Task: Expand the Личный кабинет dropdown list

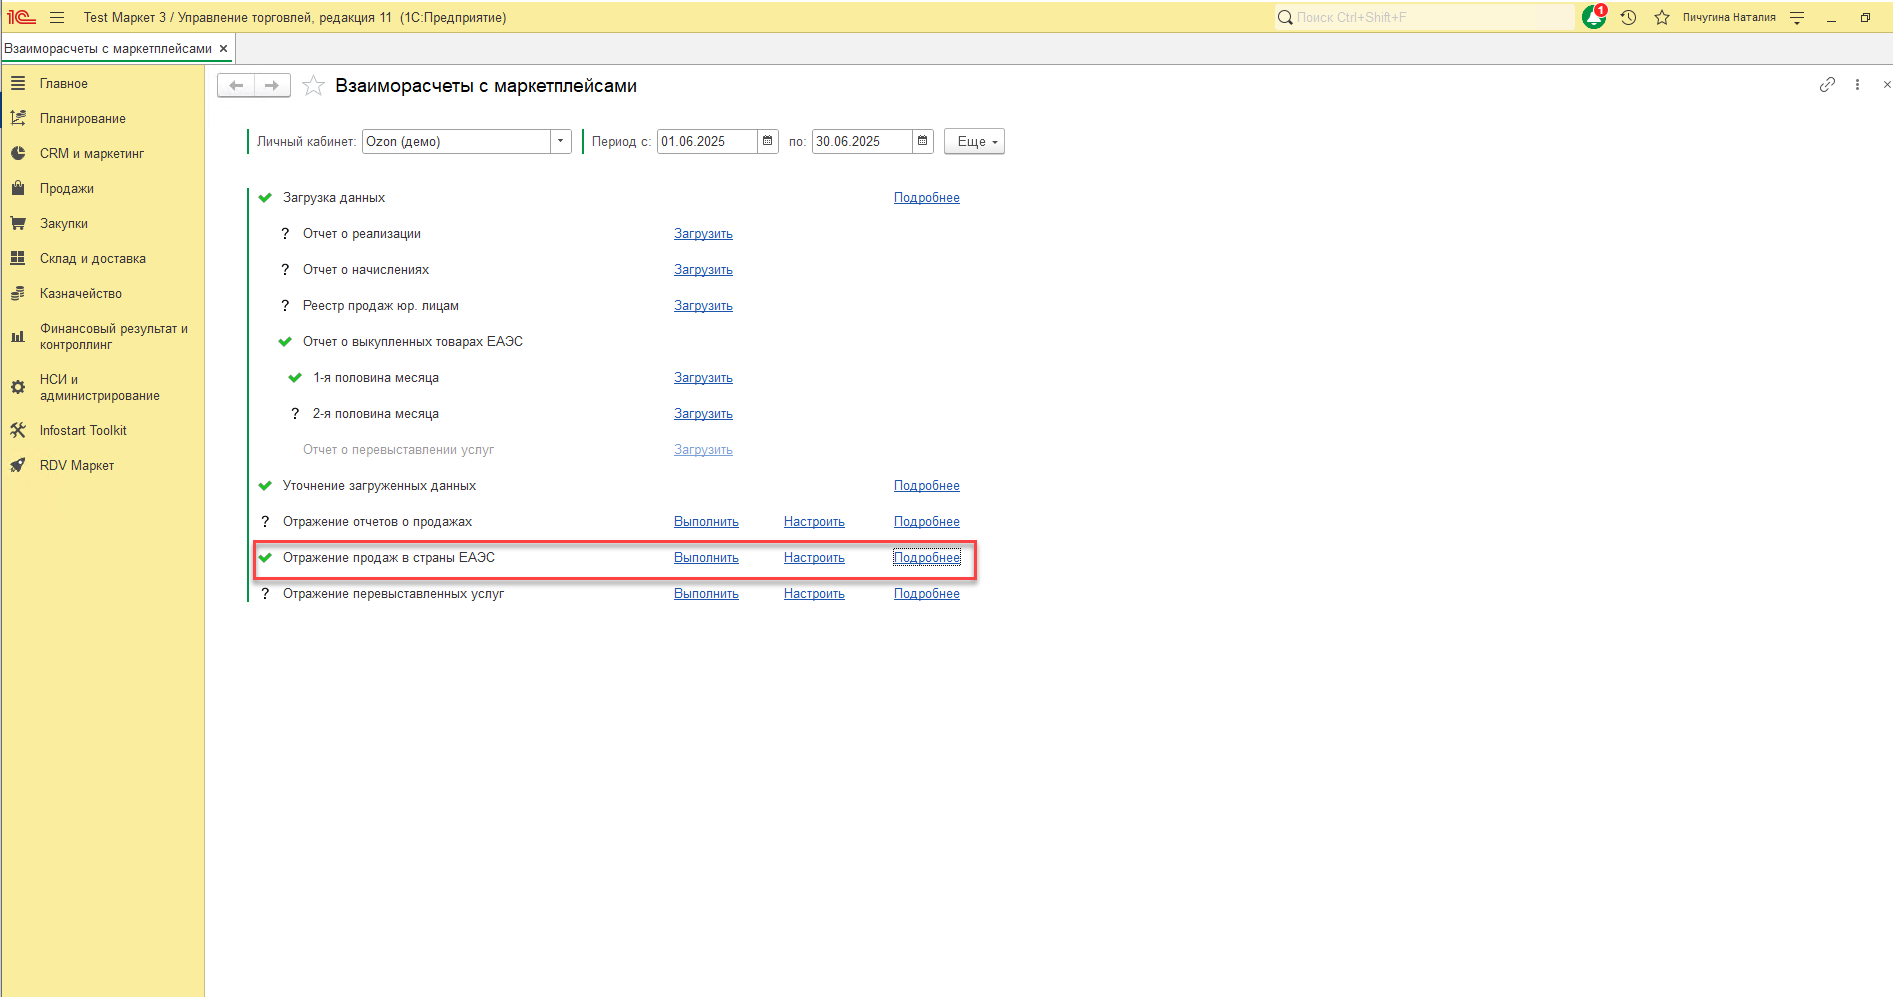Action: tap(560, 141)
